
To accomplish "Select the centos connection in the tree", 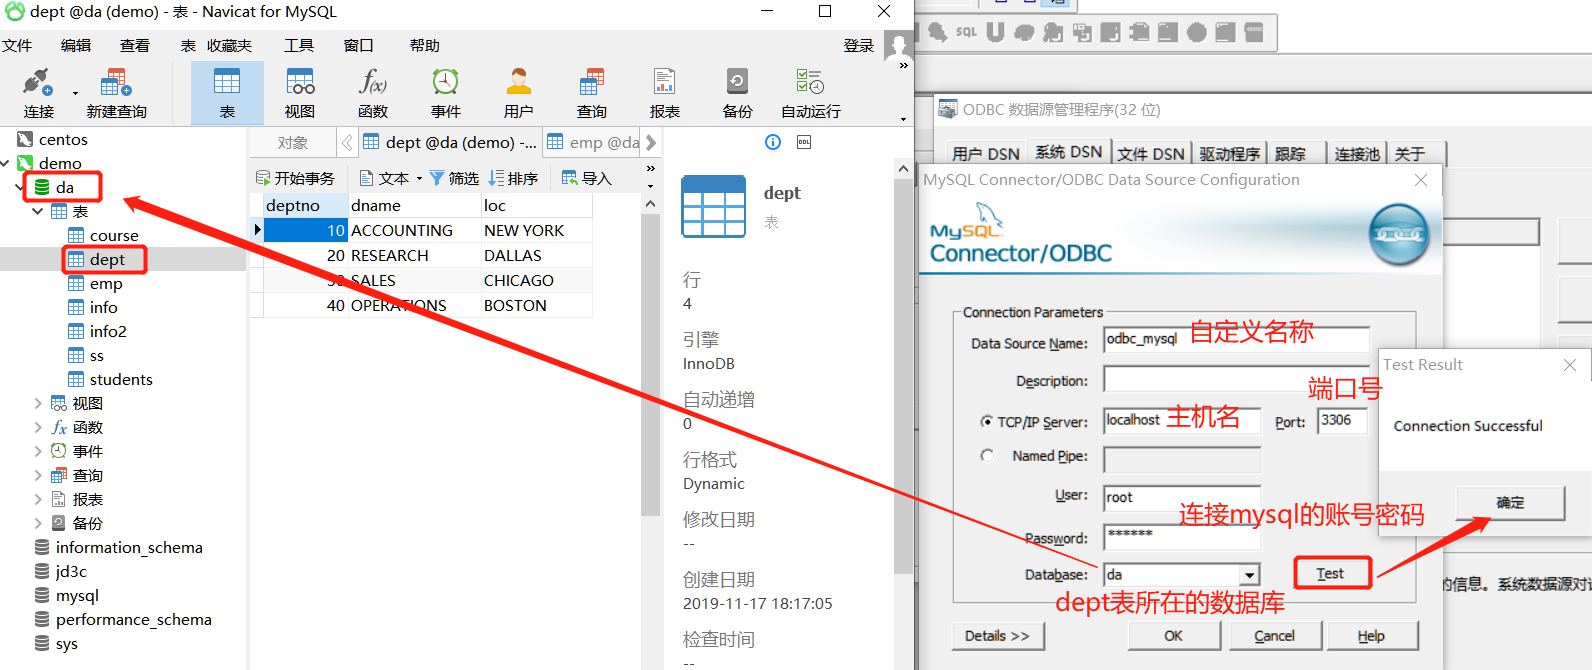I will pyautogui.click(x=63, y=139).
